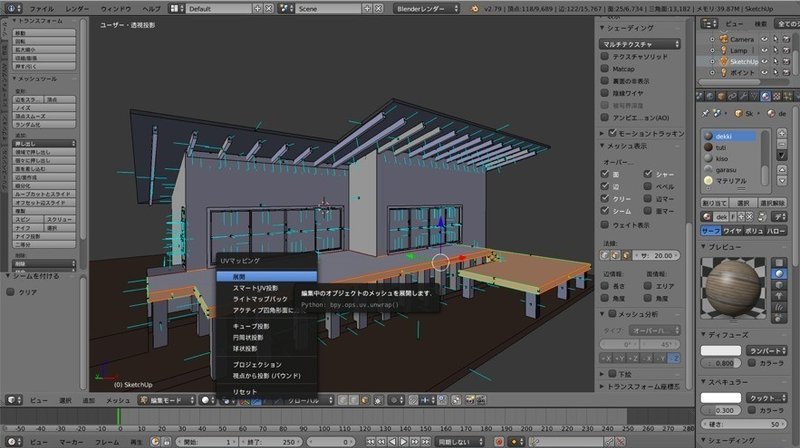Open the マルチテクスチャ shading dropdown

click(x=640, y=44)
